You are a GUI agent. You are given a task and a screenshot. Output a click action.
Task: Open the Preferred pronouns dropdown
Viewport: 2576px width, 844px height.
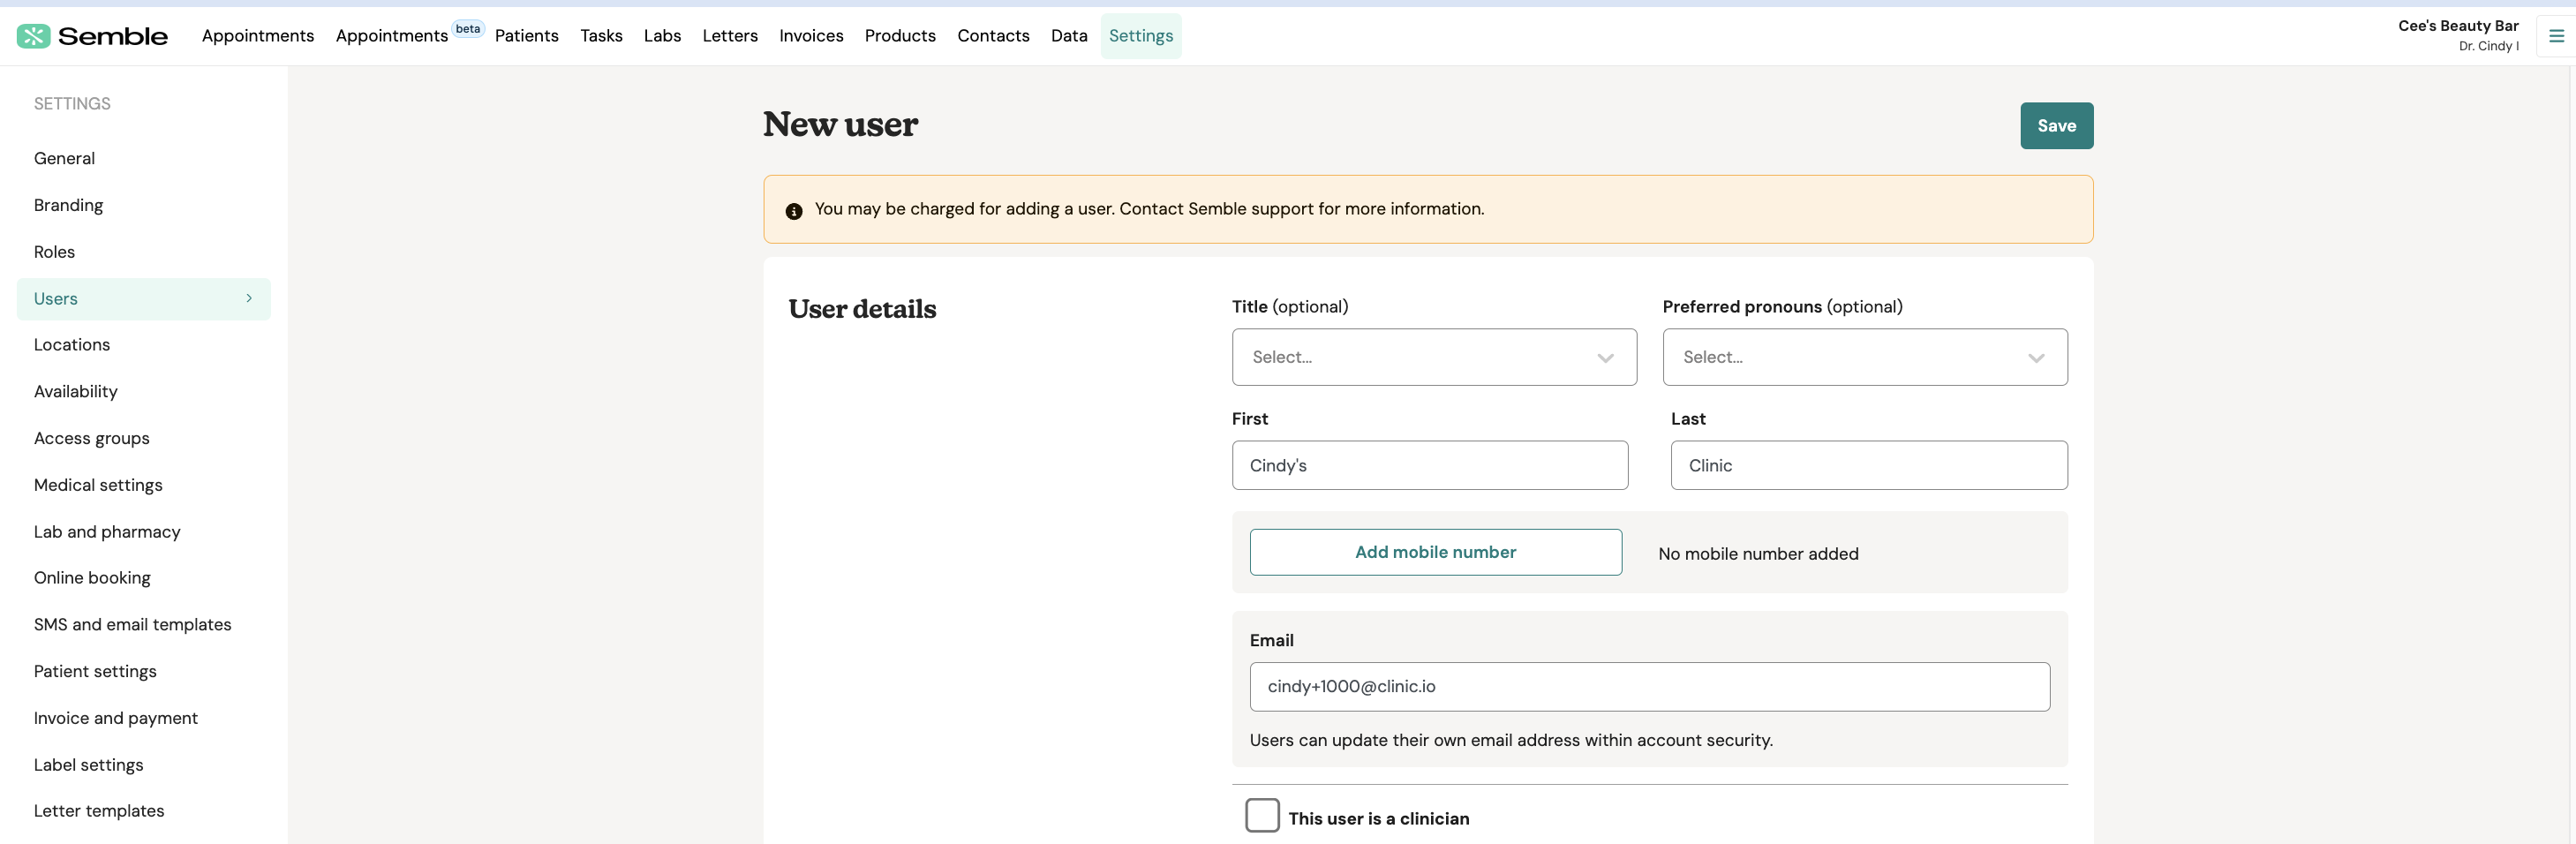click(x=1864, y=357)
